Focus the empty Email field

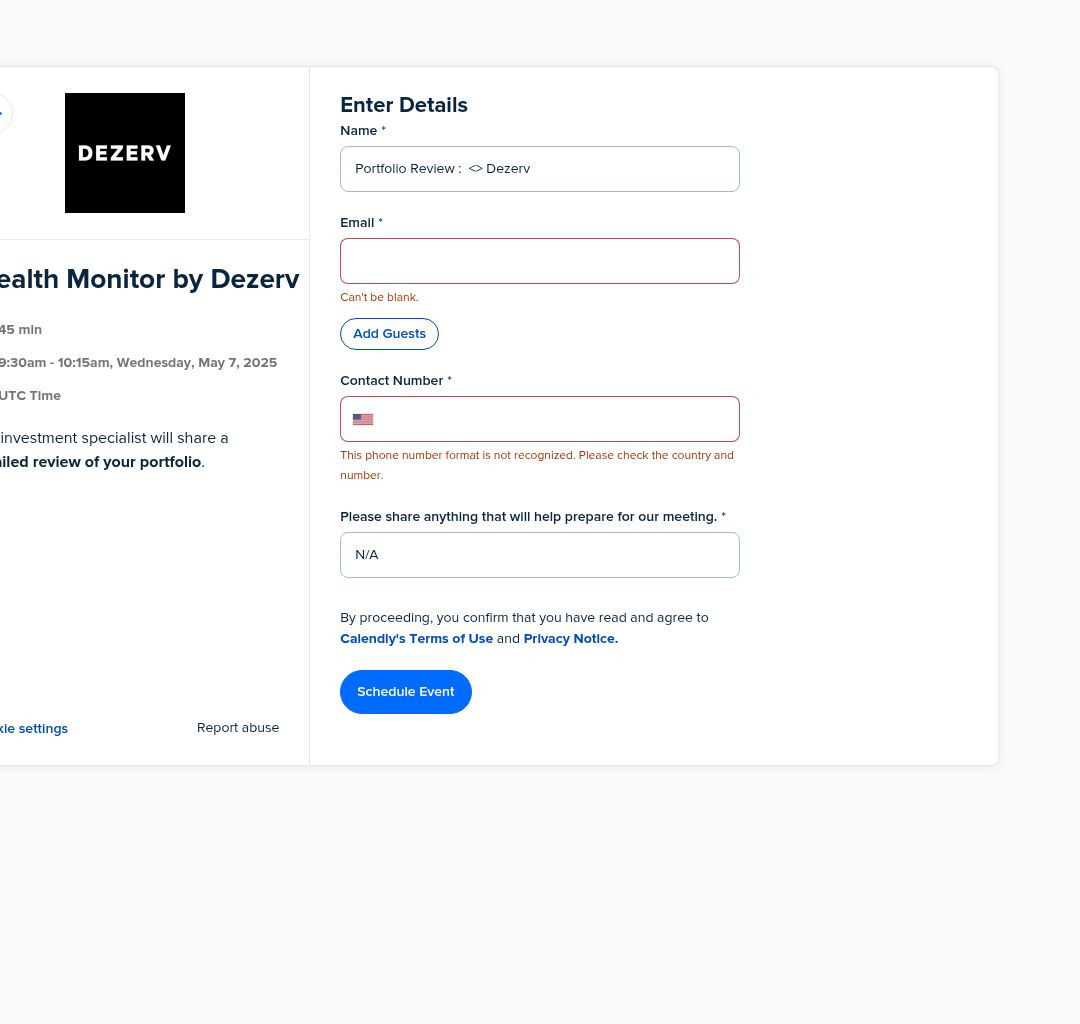click(540, 261)
